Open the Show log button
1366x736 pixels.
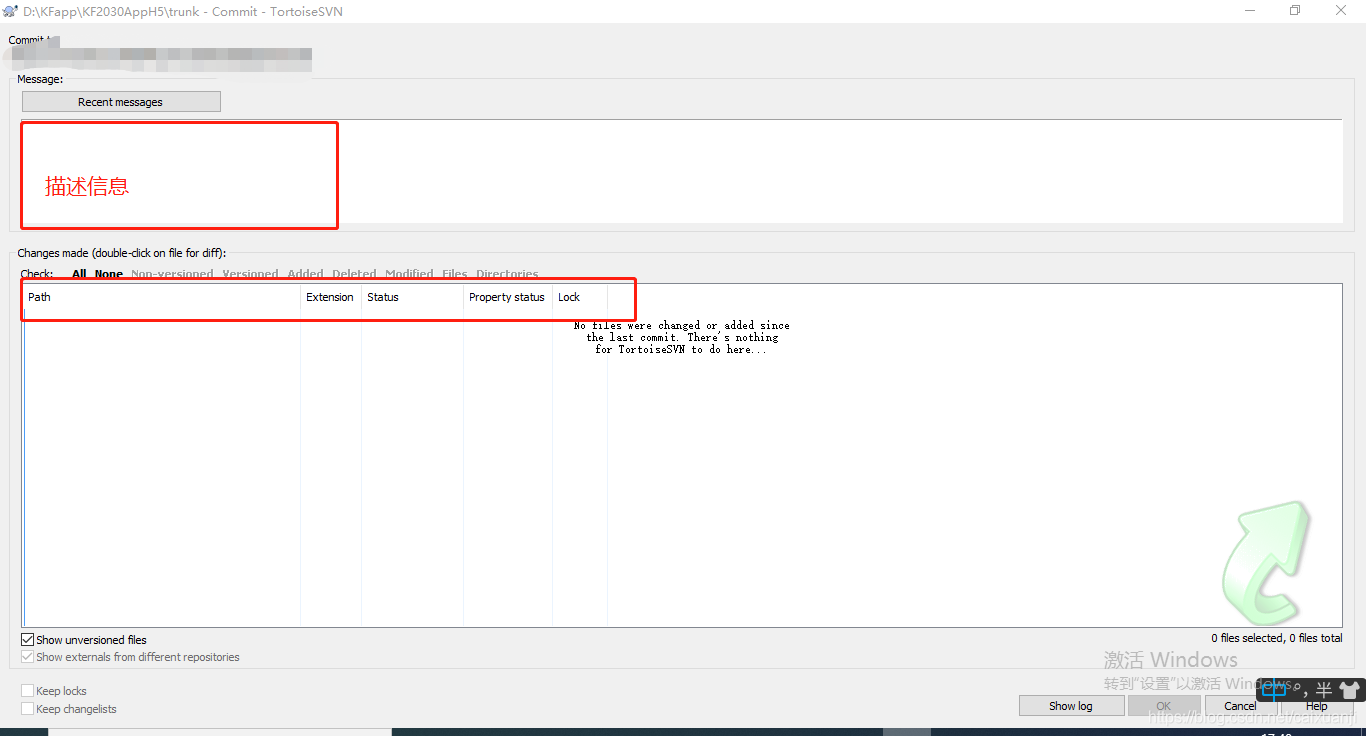tap(1070, 706)
